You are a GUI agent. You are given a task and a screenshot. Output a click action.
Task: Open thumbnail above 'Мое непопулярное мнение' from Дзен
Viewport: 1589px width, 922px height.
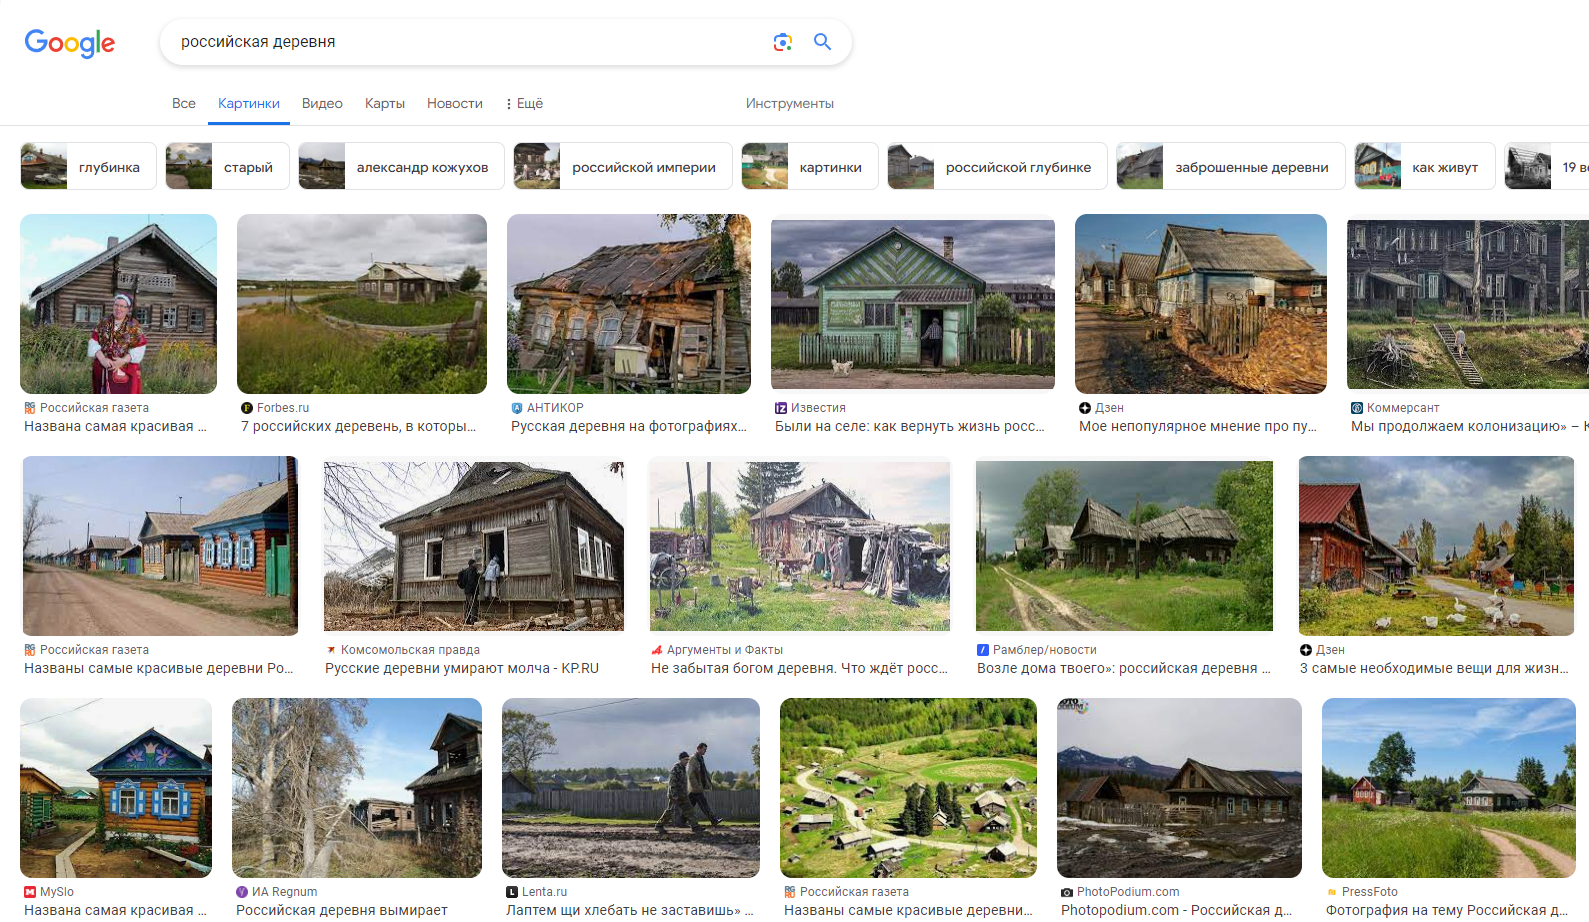click(x=1201, y=304)
